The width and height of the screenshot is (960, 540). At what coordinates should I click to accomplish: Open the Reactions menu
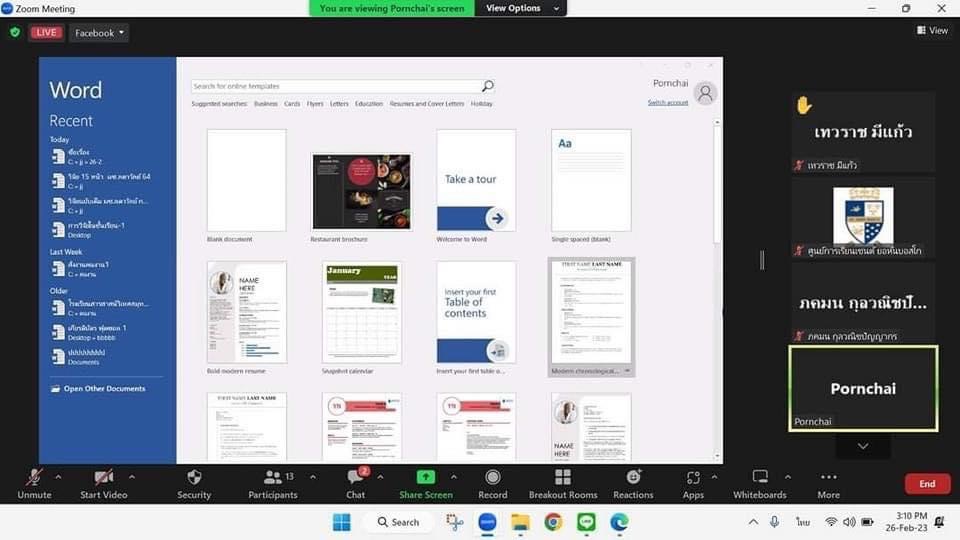coord(633,478)
